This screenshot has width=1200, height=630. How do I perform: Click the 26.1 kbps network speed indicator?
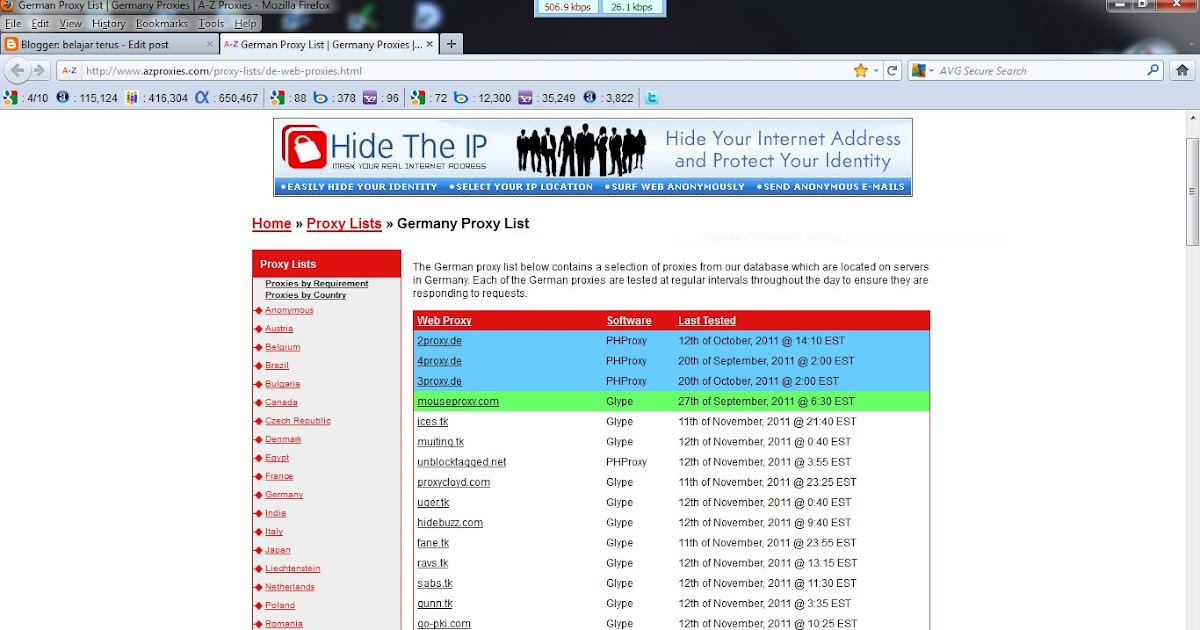[632, 7]
